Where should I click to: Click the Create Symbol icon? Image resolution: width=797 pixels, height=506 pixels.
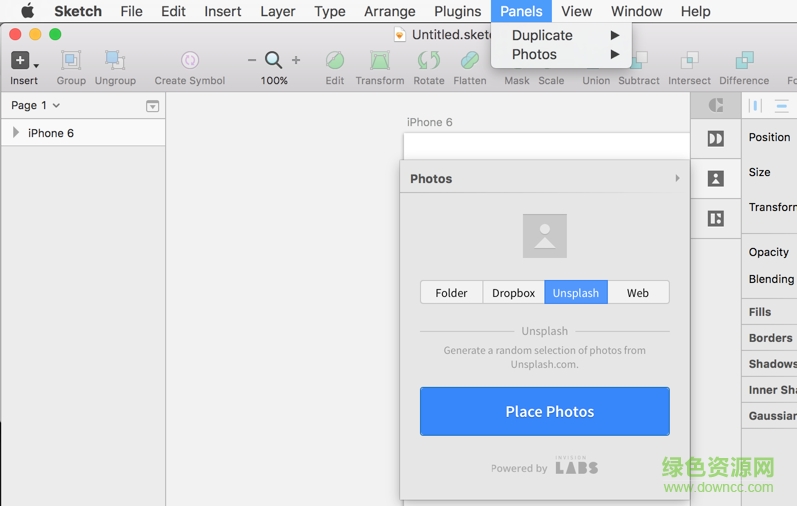click(190, 60)
